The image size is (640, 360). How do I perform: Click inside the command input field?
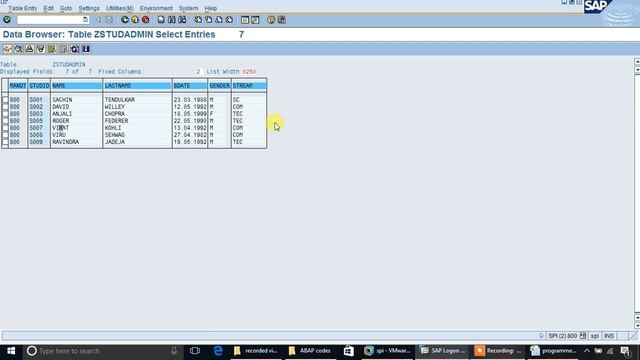pos(49,20)
